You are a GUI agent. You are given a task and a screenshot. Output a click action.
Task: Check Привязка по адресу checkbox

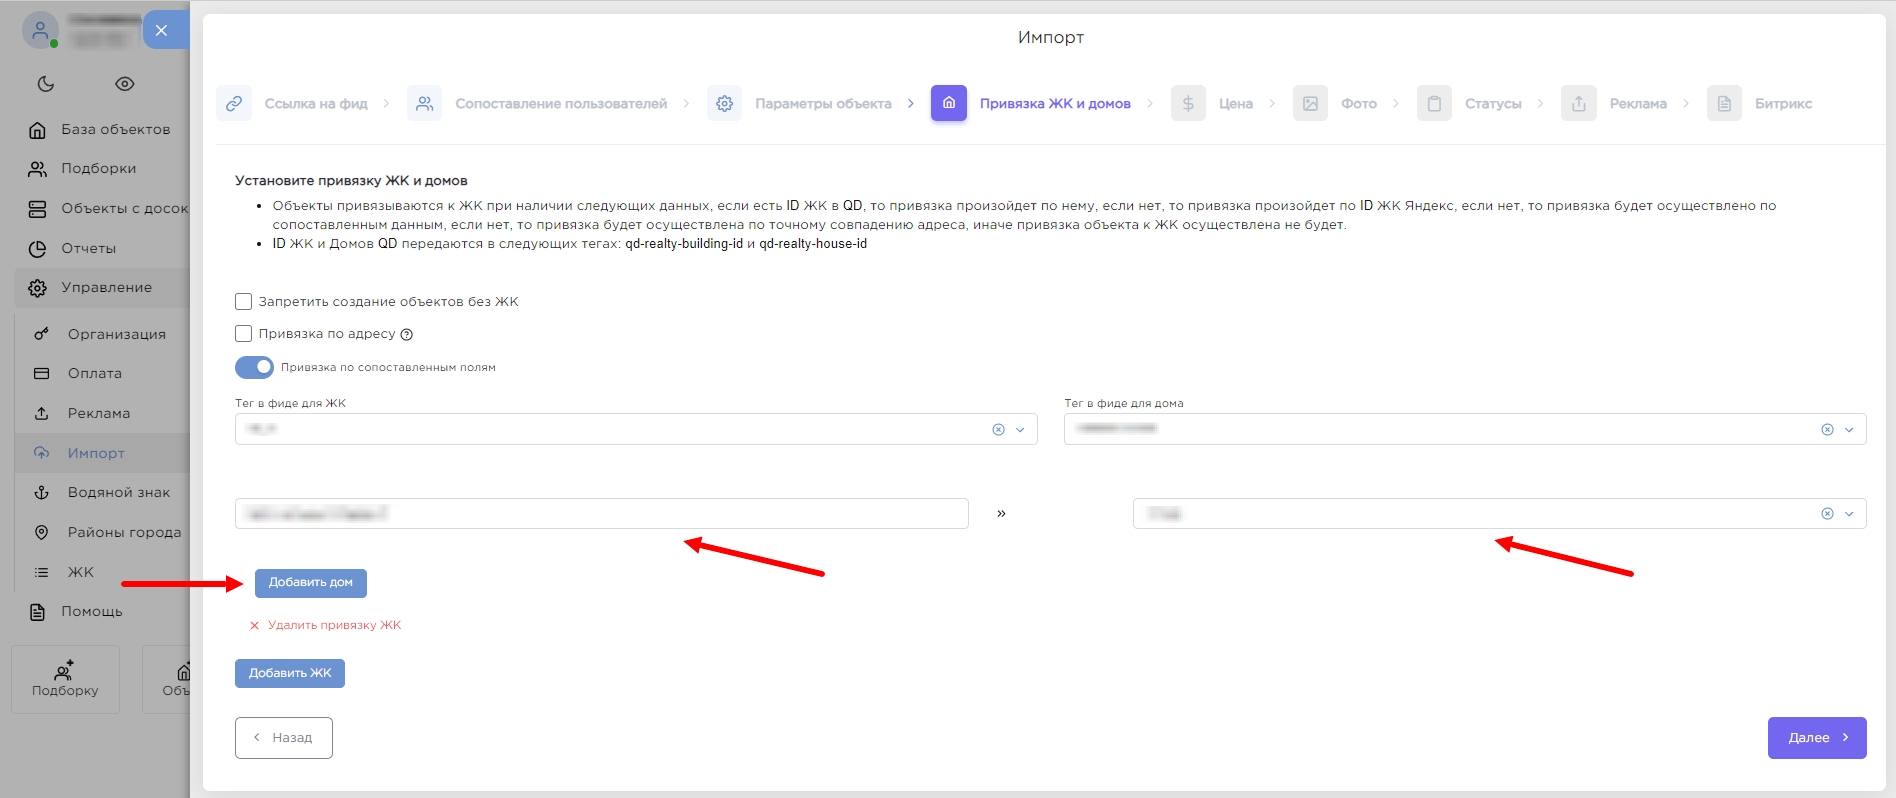243,333
